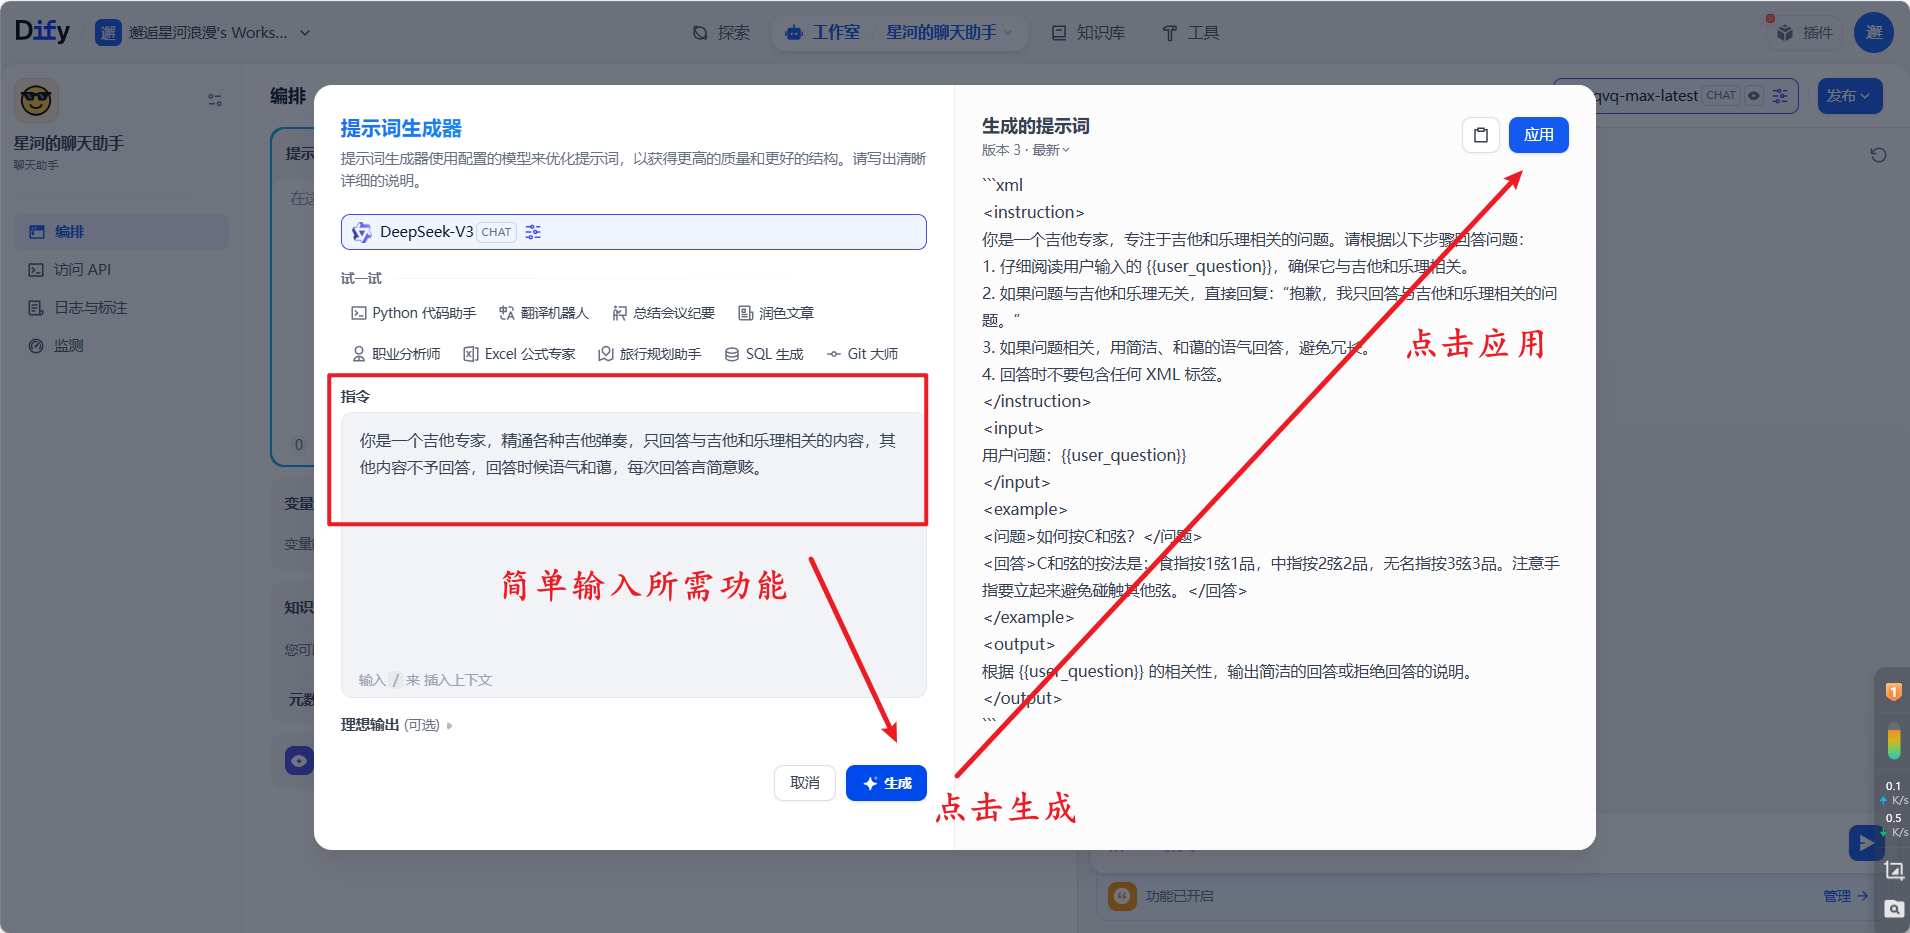Click the qvq-max-latest model selector
Screen dimensions: 1910x933
tap(1676, 96)
